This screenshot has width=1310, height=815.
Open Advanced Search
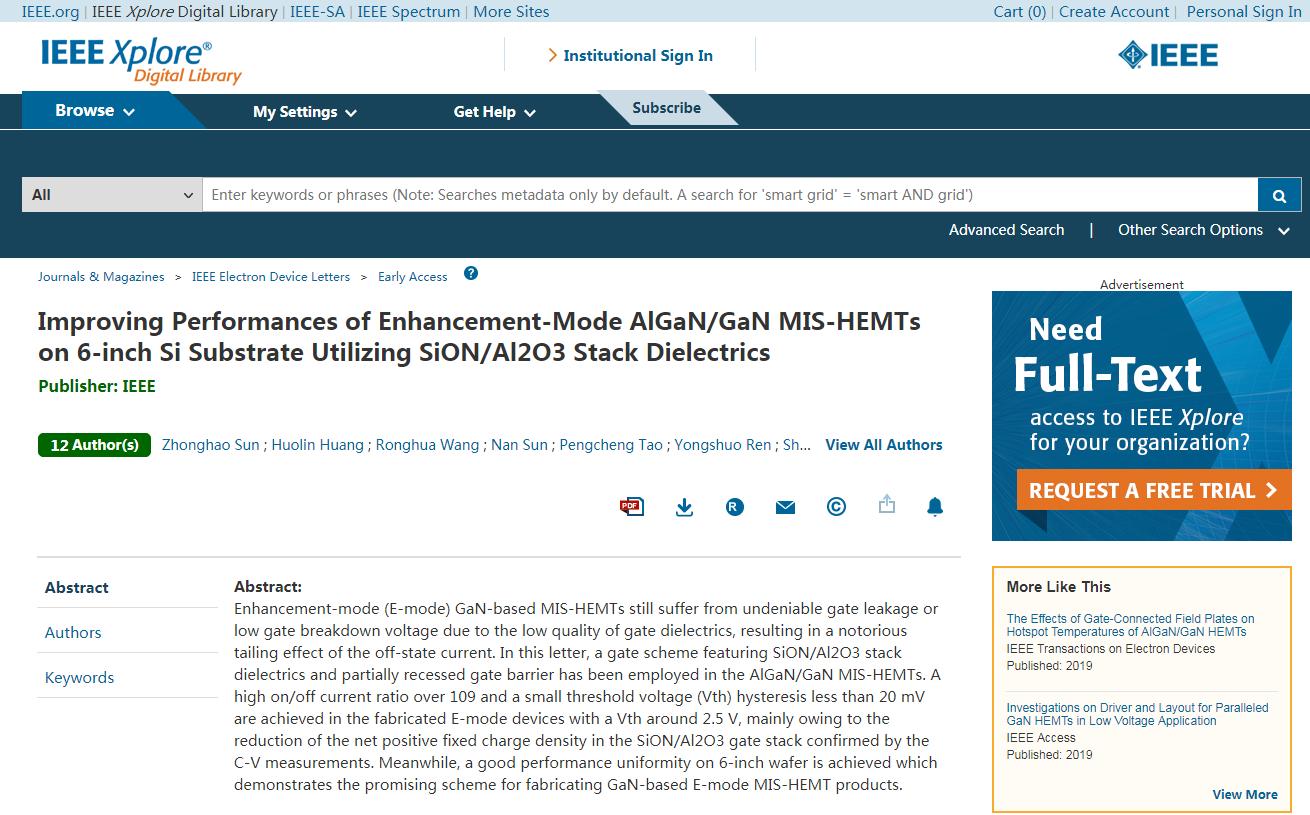[x=1006, y=230]
